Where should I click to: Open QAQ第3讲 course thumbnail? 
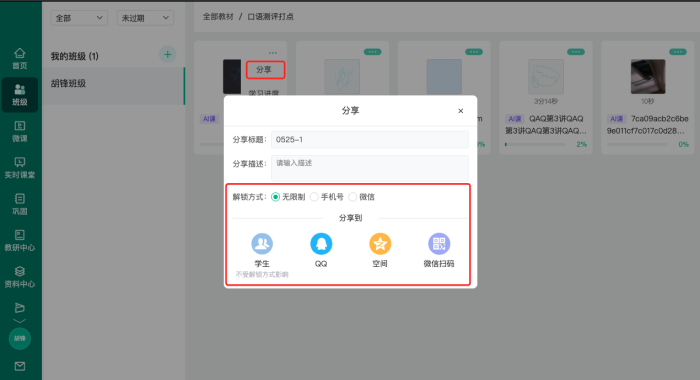(546, 76)
